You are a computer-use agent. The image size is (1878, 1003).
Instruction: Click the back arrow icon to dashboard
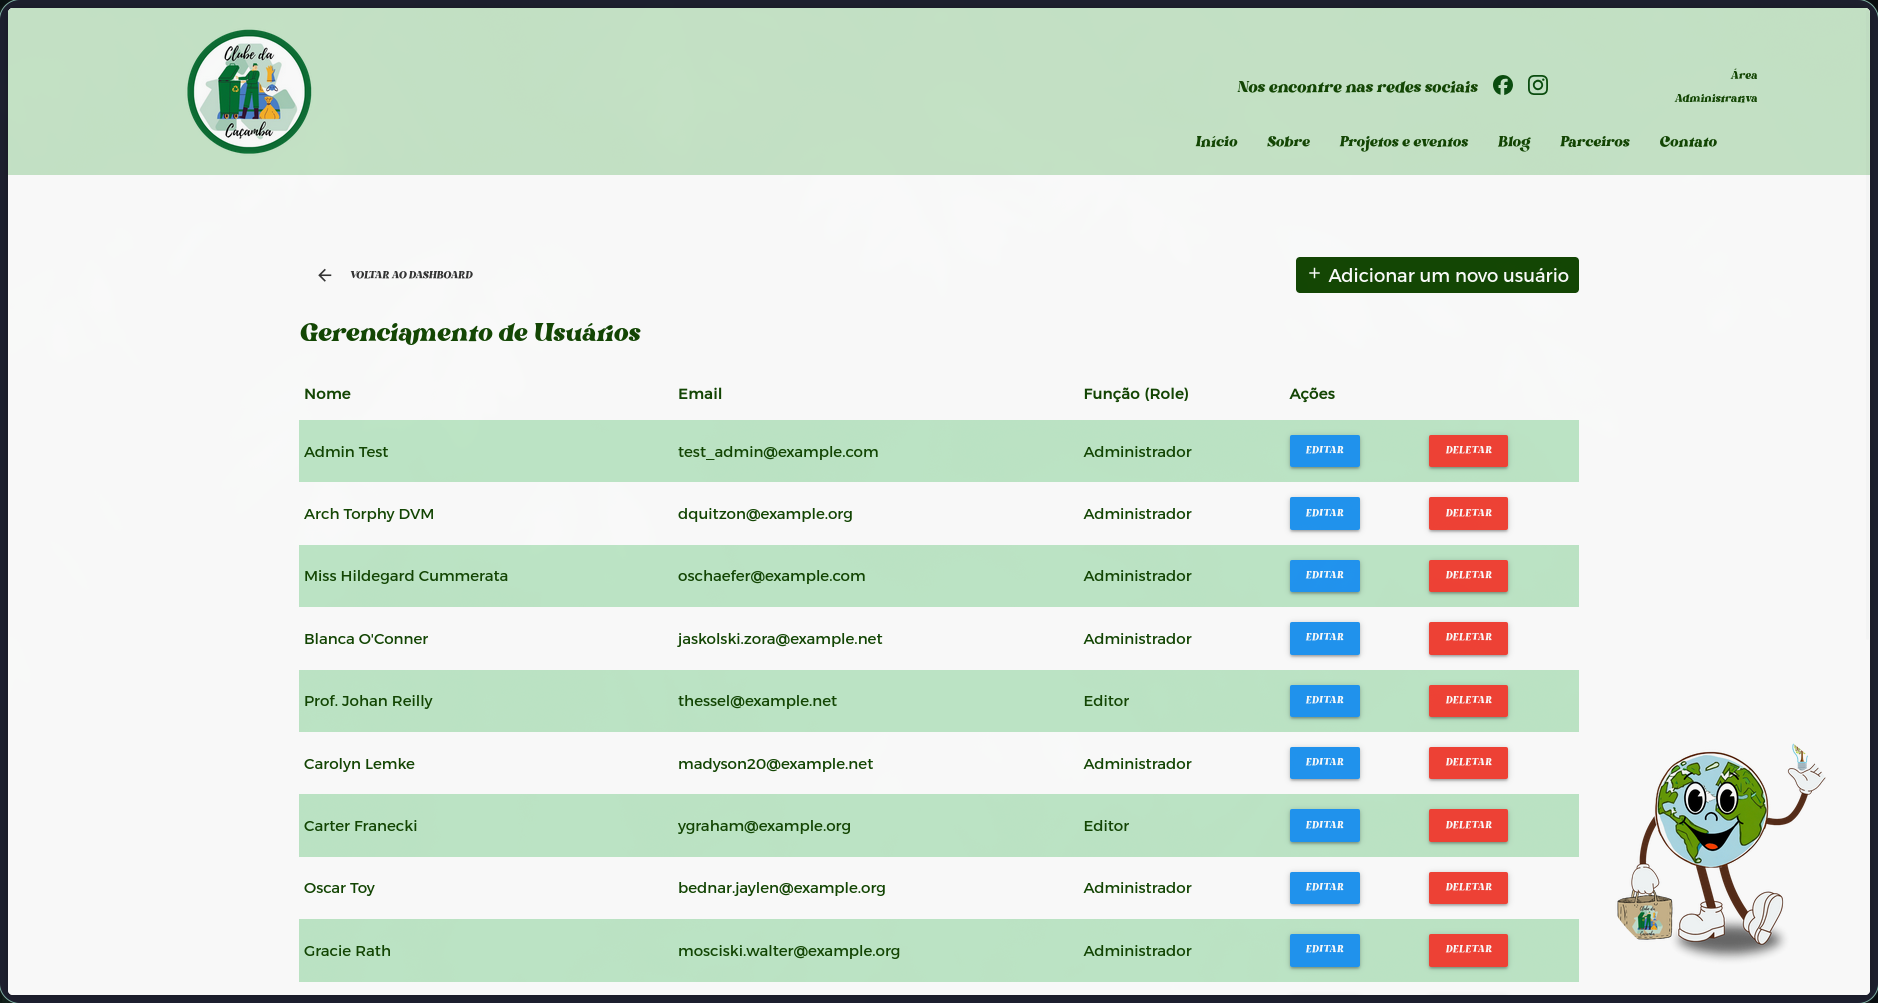(x=324, y=275)
